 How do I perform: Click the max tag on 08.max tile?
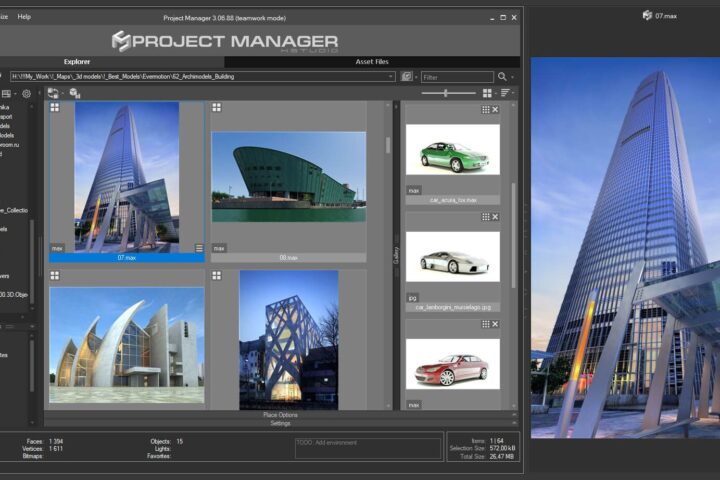point(219,248)
